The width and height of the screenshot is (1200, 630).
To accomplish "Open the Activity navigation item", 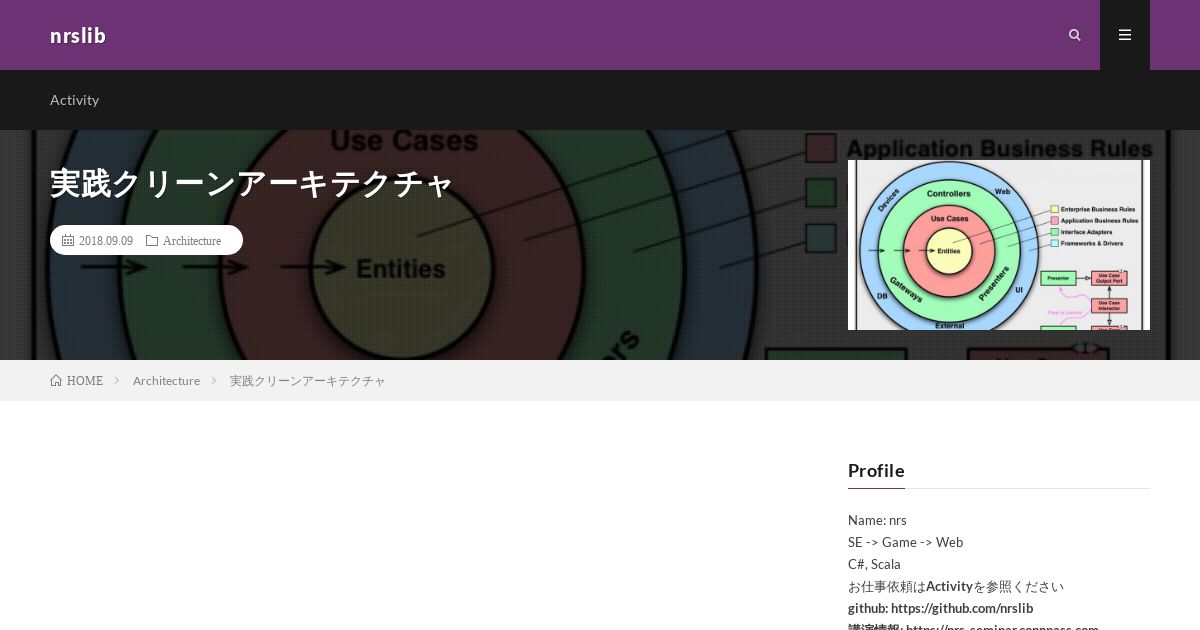I will click(74, 100).
